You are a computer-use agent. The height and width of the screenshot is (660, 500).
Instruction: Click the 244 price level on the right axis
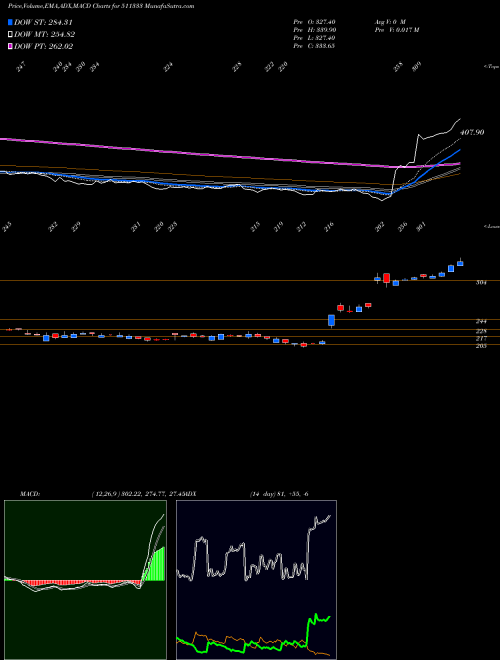click(481, 321)
